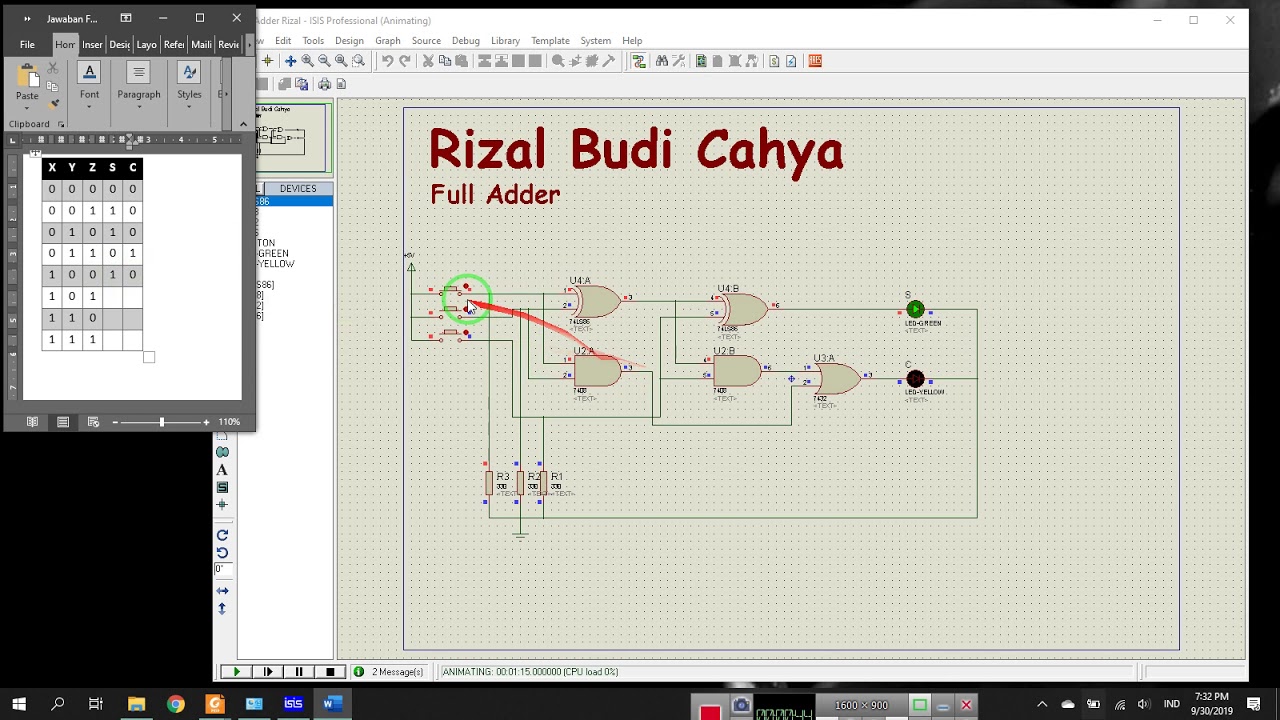The width and height of the screenshot is (1280, 720).
Task: Open the Edit menu in ISIS
Action: click(283, 41)
